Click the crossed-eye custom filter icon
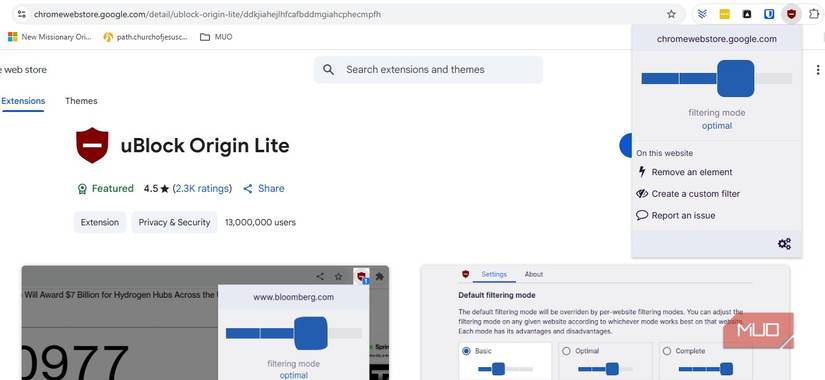This screenshot has width=825, height=380. coord(641,194)
